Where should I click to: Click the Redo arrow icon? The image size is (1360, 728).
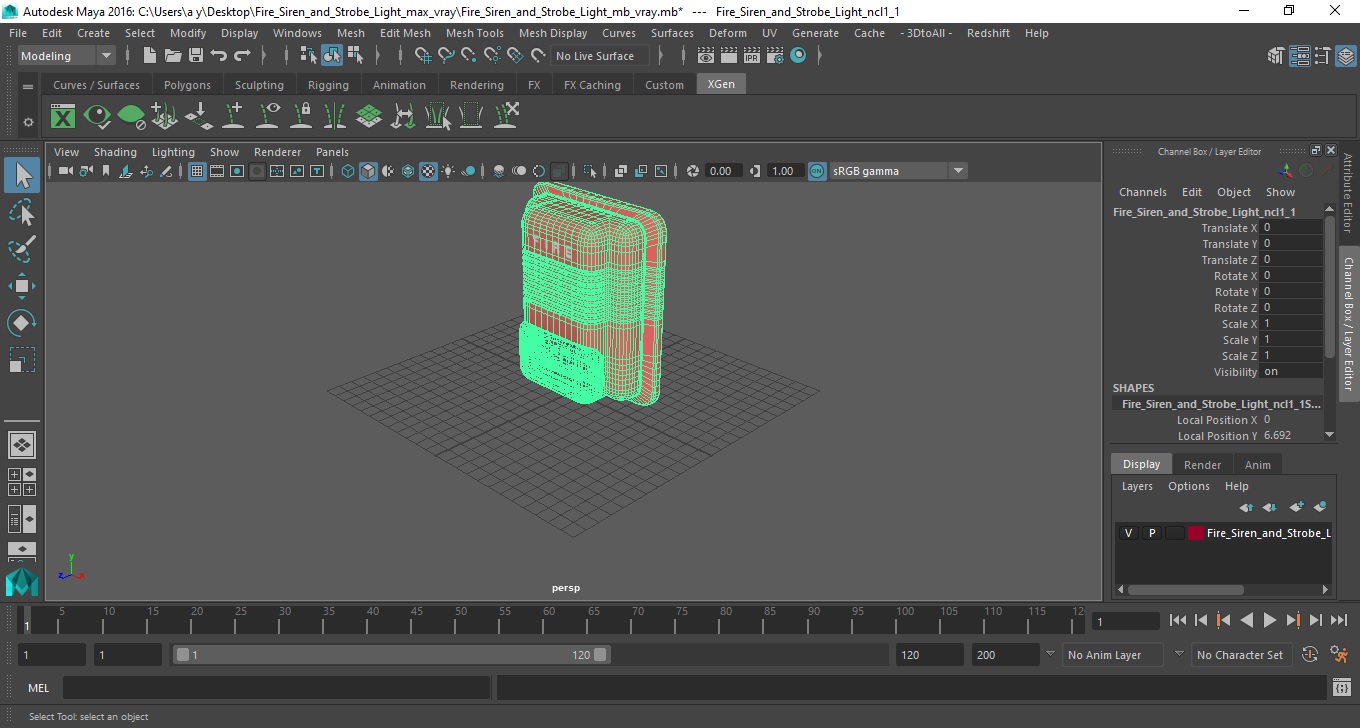[x=242, y=56]
